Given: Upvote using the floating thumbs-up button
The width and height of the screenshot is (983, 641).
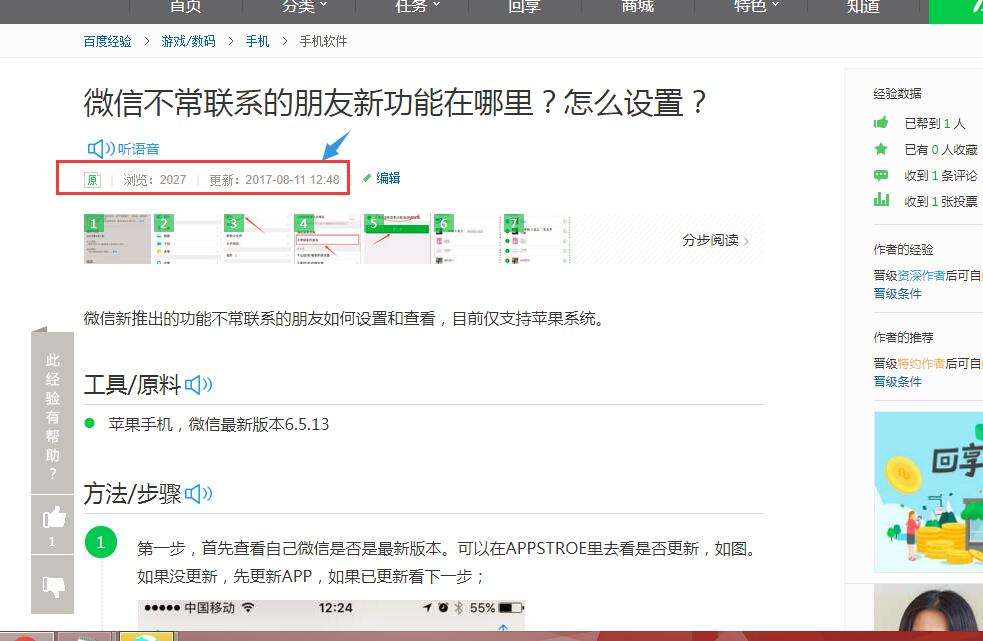Looking at the screenshot, I should pyautogui.click(x=53, y=524).
